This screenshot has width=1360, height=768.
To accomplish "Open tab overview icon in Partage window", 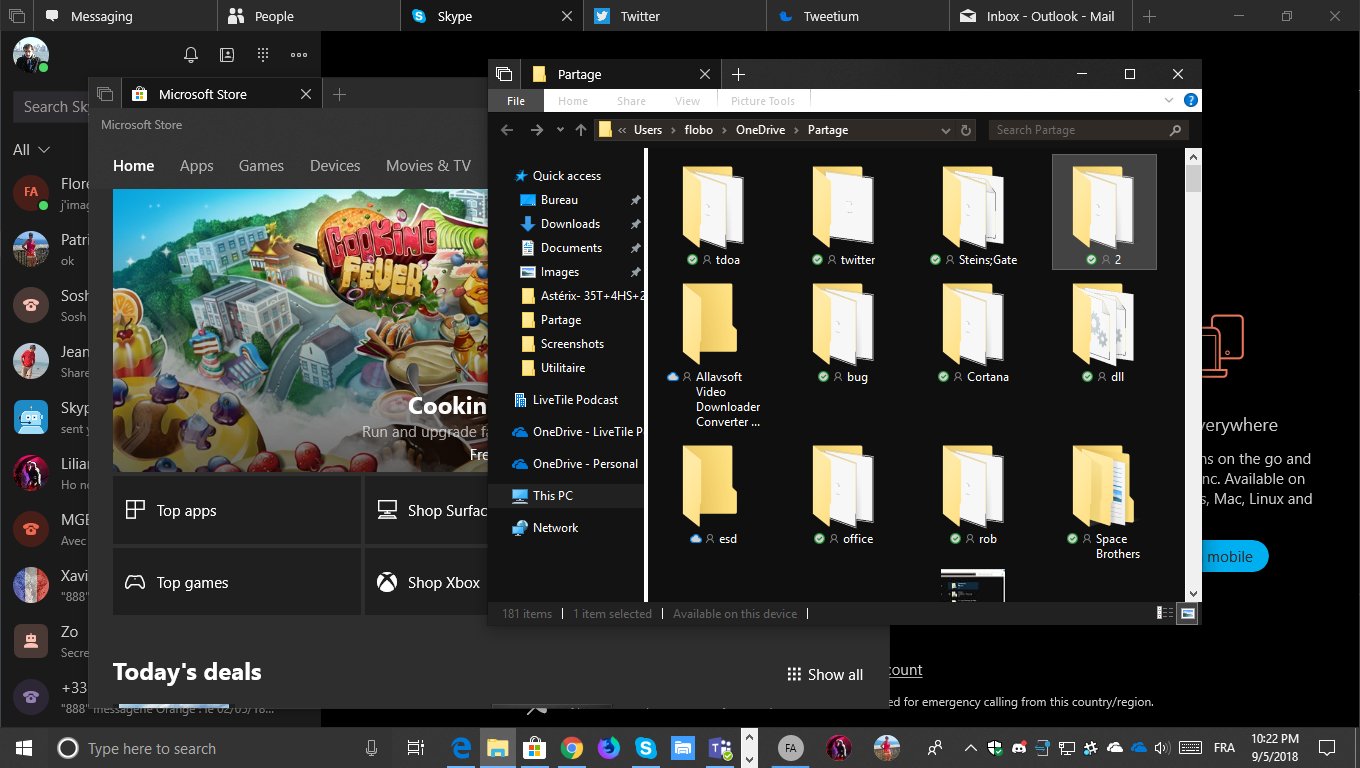I will pyautogui.click(x=504, y=74).
